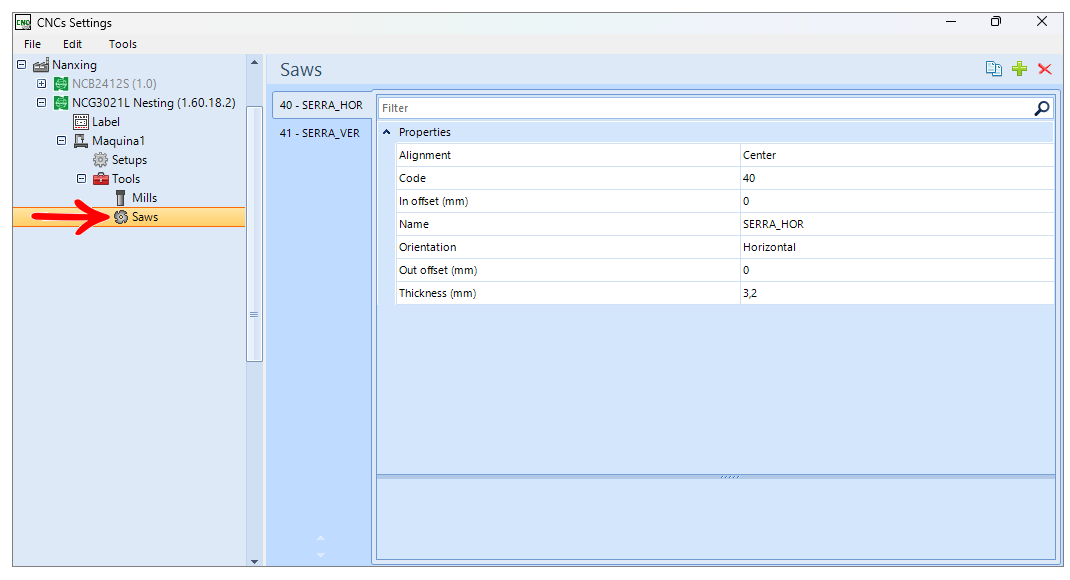Expand the NCB2412S (1.0) node
This screenshot has height=580, width=1070.
click(42, 84)
